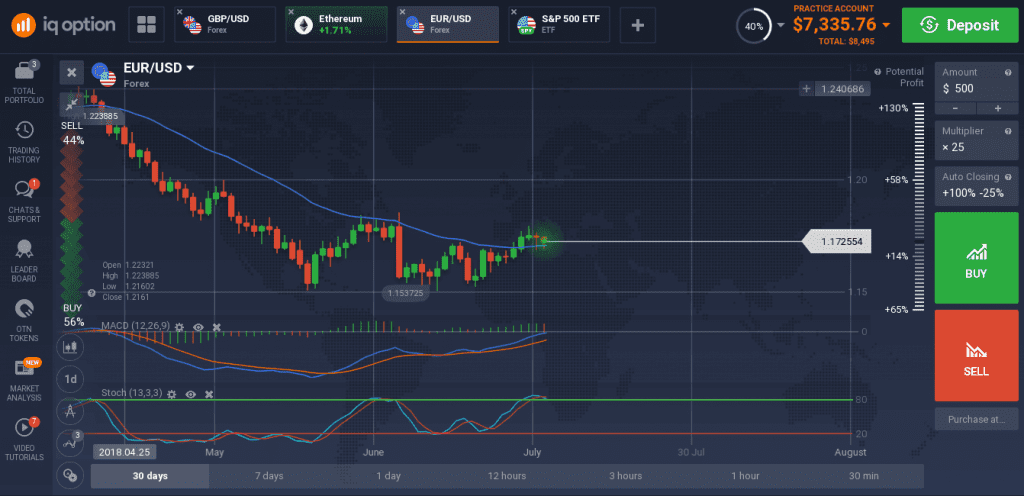This screenshot has height=496, width=1024.
Task: Open the 1d candle interval button
Action: coord(71,379)
